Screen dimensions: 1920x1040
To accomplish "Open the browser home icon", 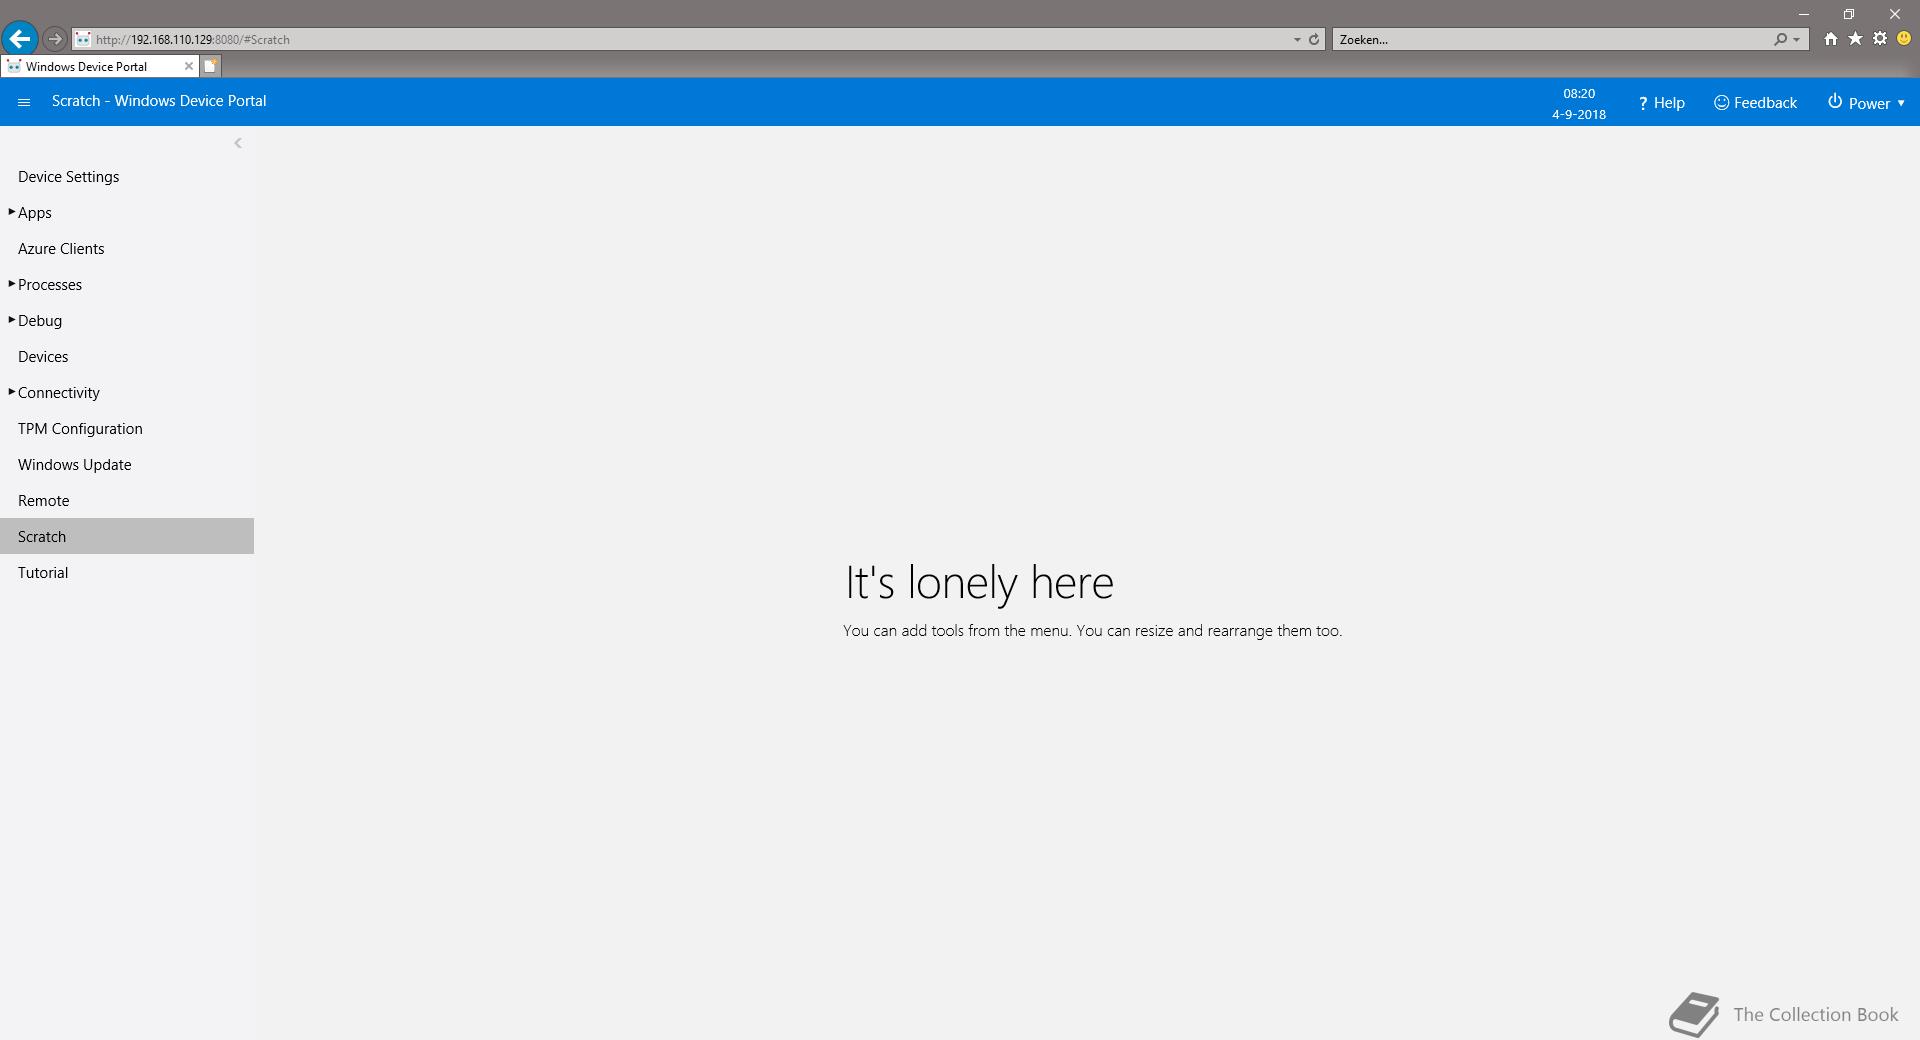I will (1830, 39).
